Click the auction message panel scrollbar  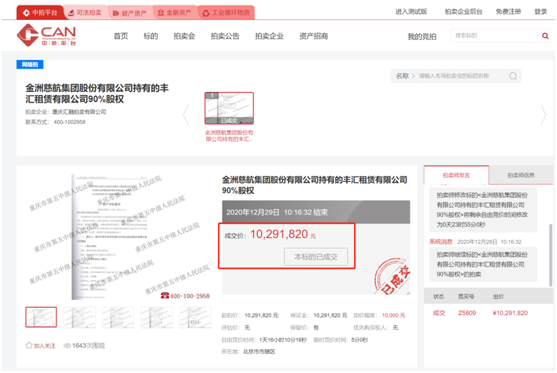pos(550,255)
